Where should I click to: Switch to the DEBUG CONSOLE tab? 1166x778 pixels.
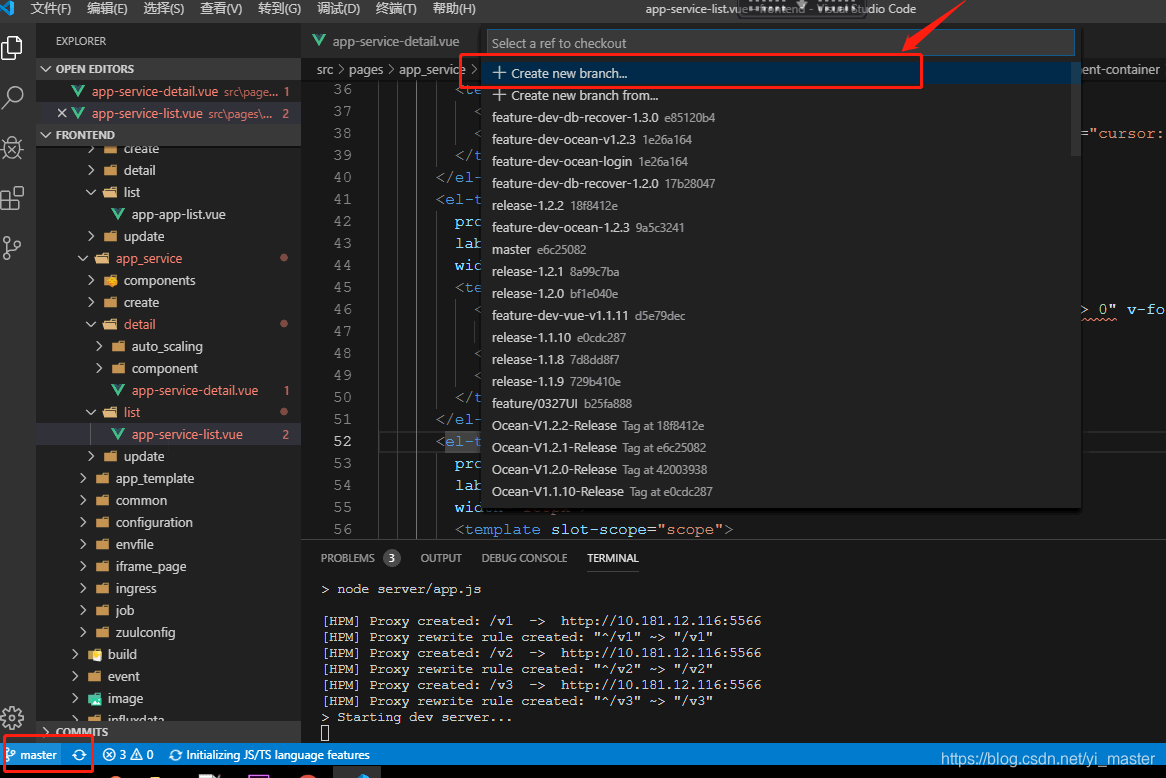tap(524, 558)
